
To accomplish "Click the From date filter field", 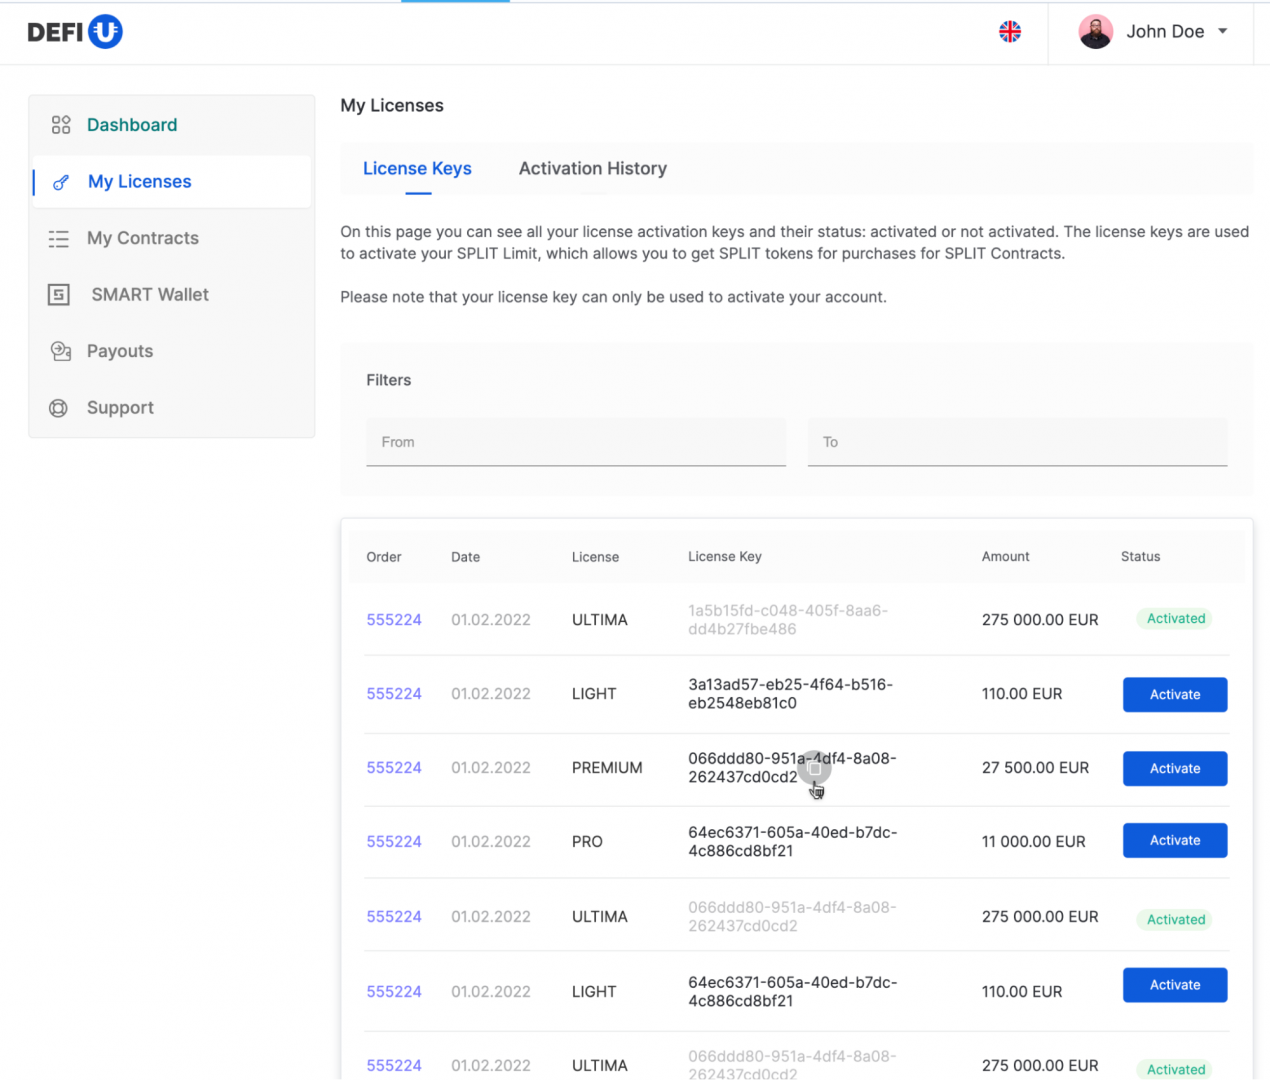I will click(x=575, y=442).
